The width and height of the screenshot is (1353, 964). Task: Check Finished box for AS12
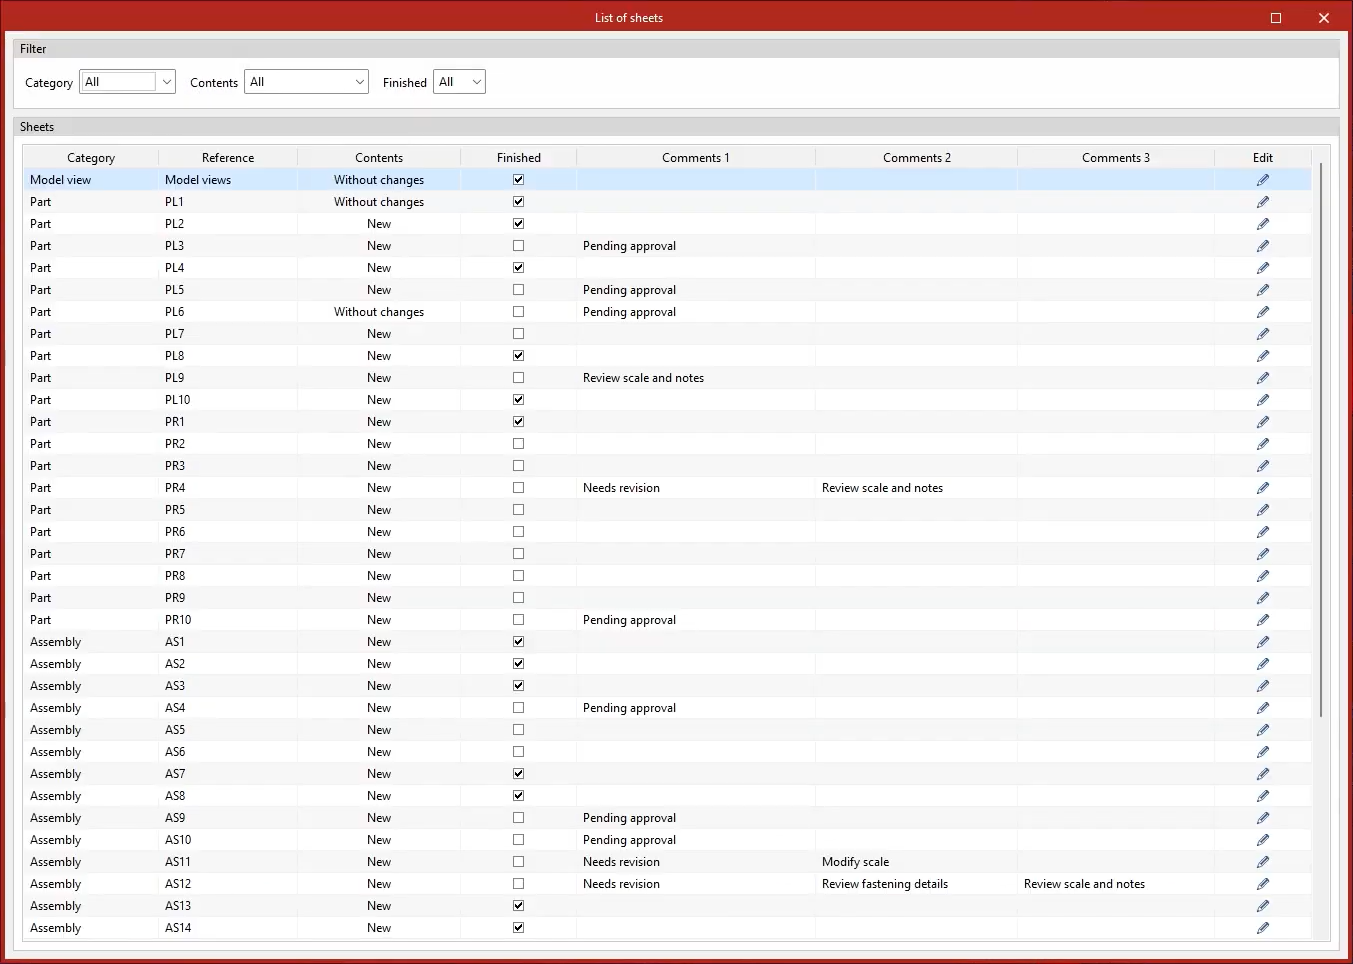point(518,884)
